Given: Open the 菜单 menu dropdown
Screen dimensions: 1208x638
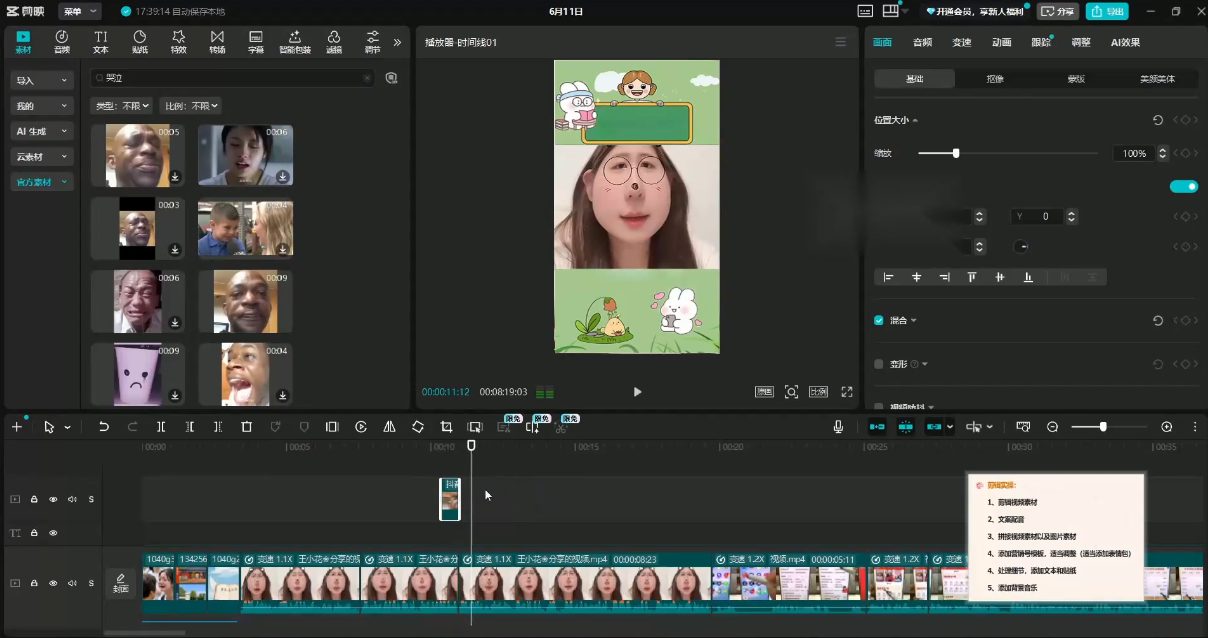Looking at the screenshot, I should pos(79,11).
